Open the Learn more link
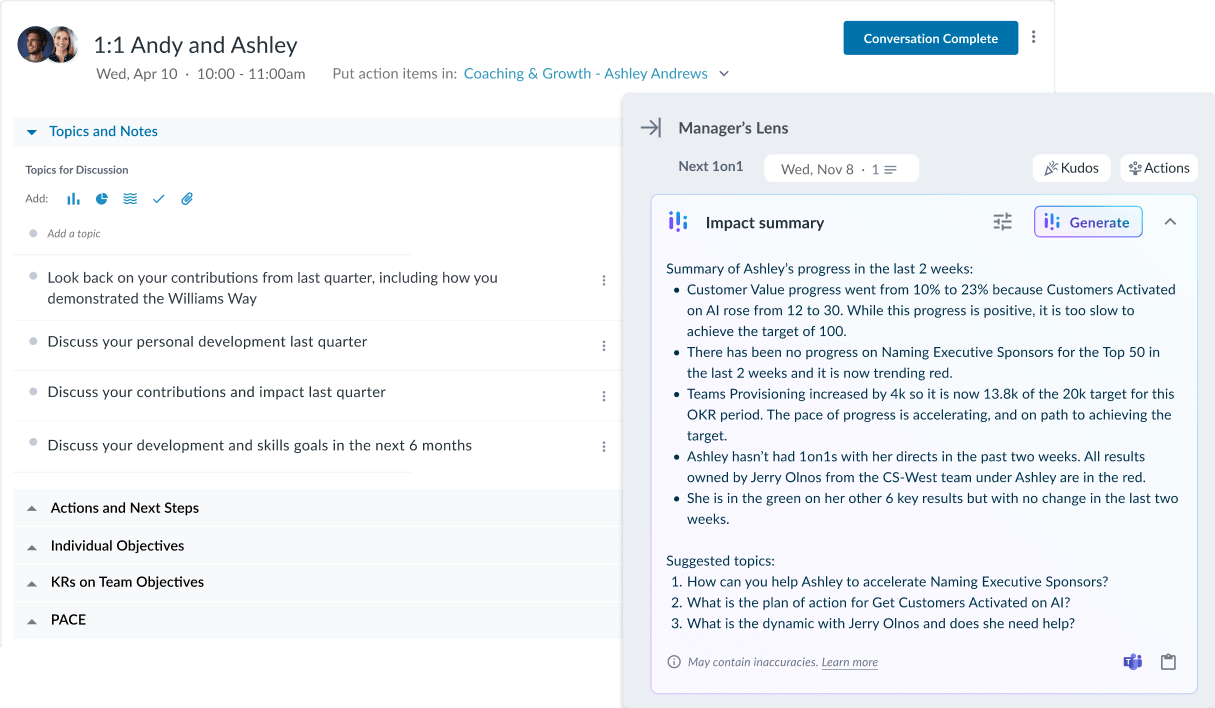 (849, 662)
